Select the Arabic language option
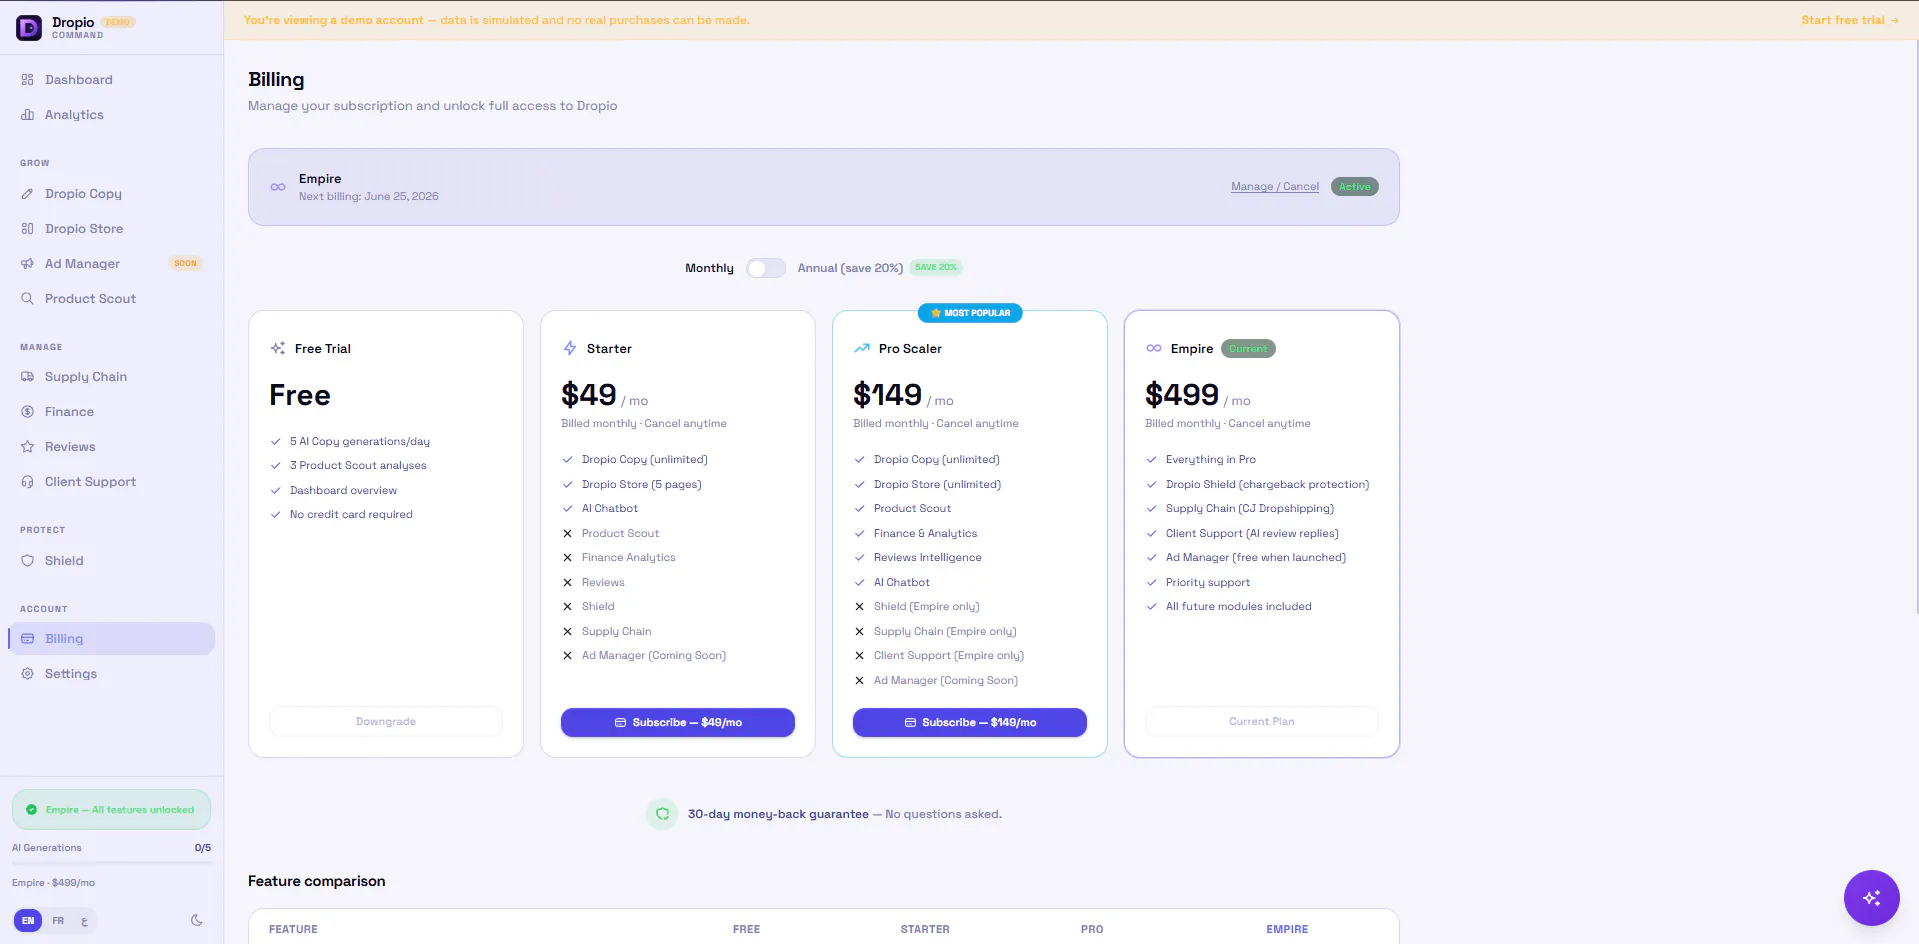 (84, 921)
